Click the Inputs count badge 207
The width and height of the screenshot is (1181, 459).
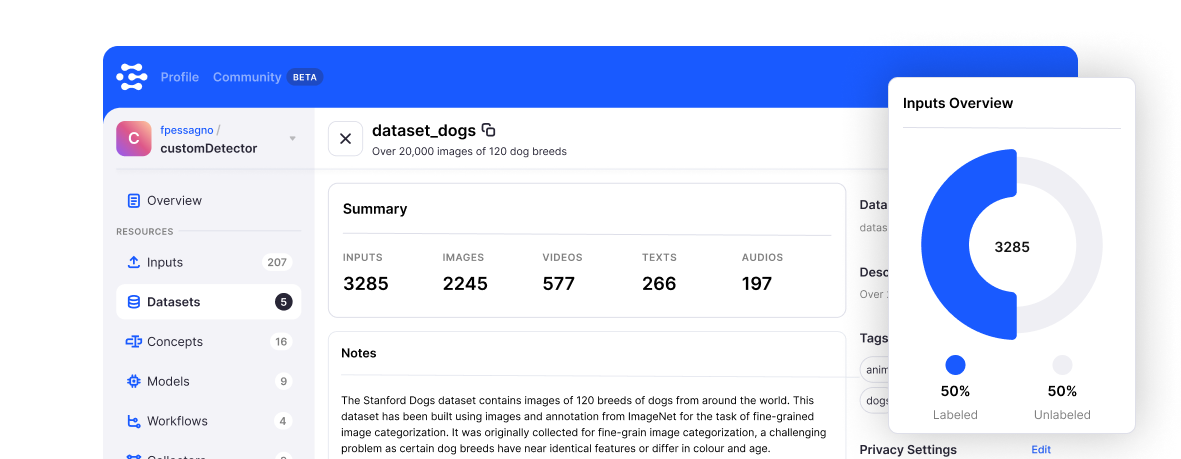277,262
